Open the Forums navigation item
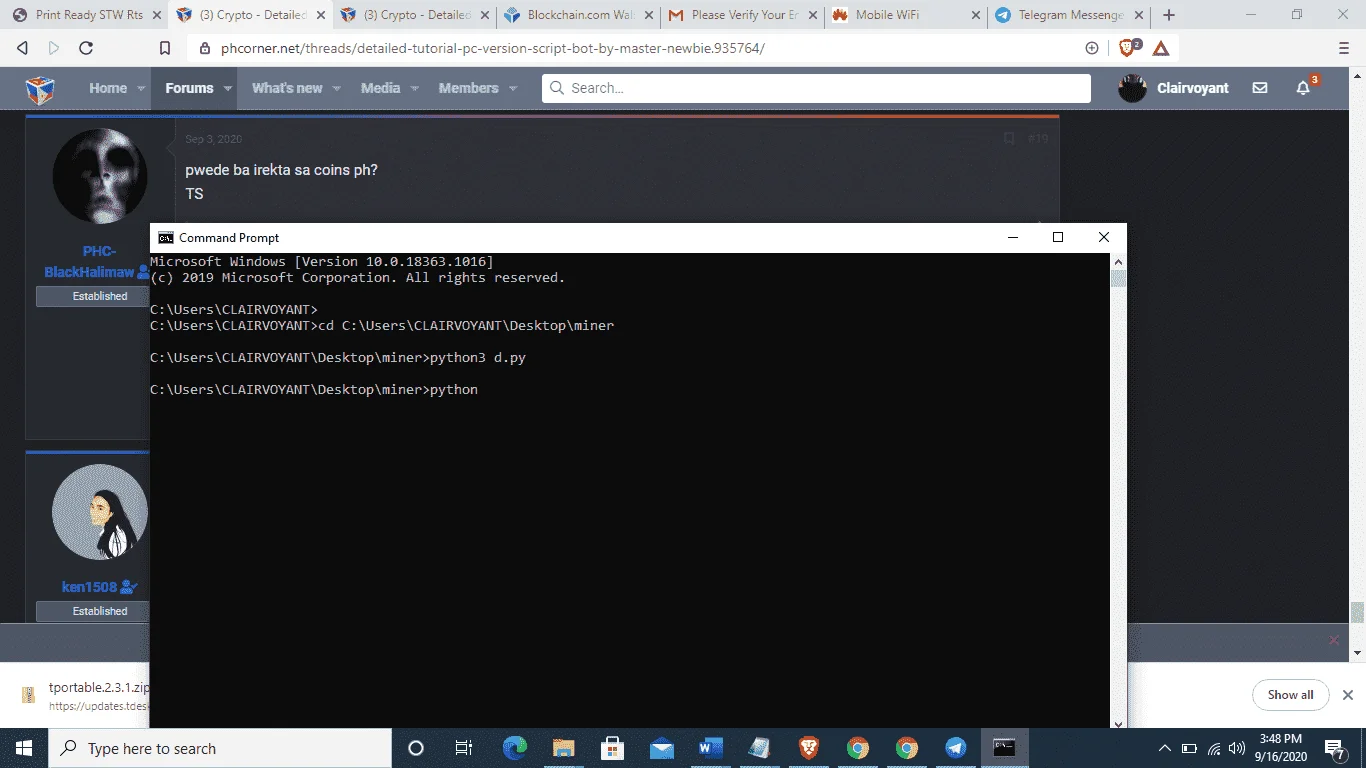 point(189,88)
